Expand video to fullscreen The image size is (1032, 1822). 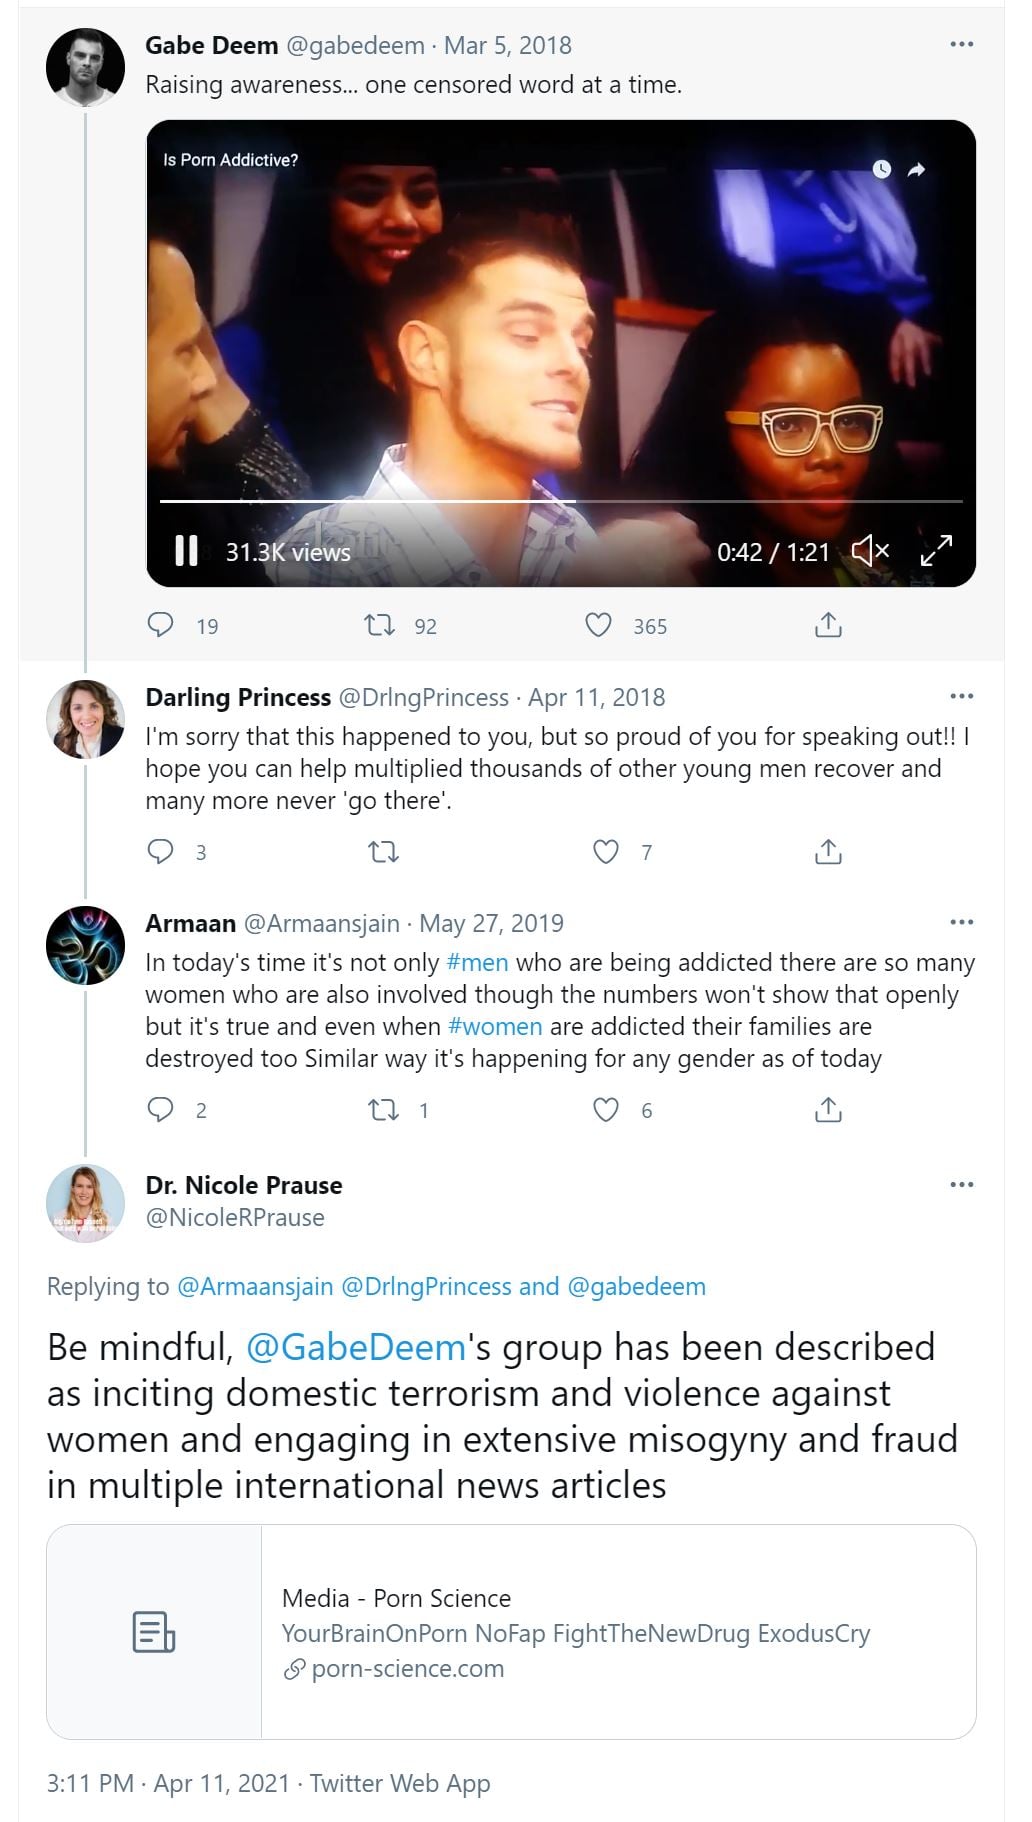point(936,550)
